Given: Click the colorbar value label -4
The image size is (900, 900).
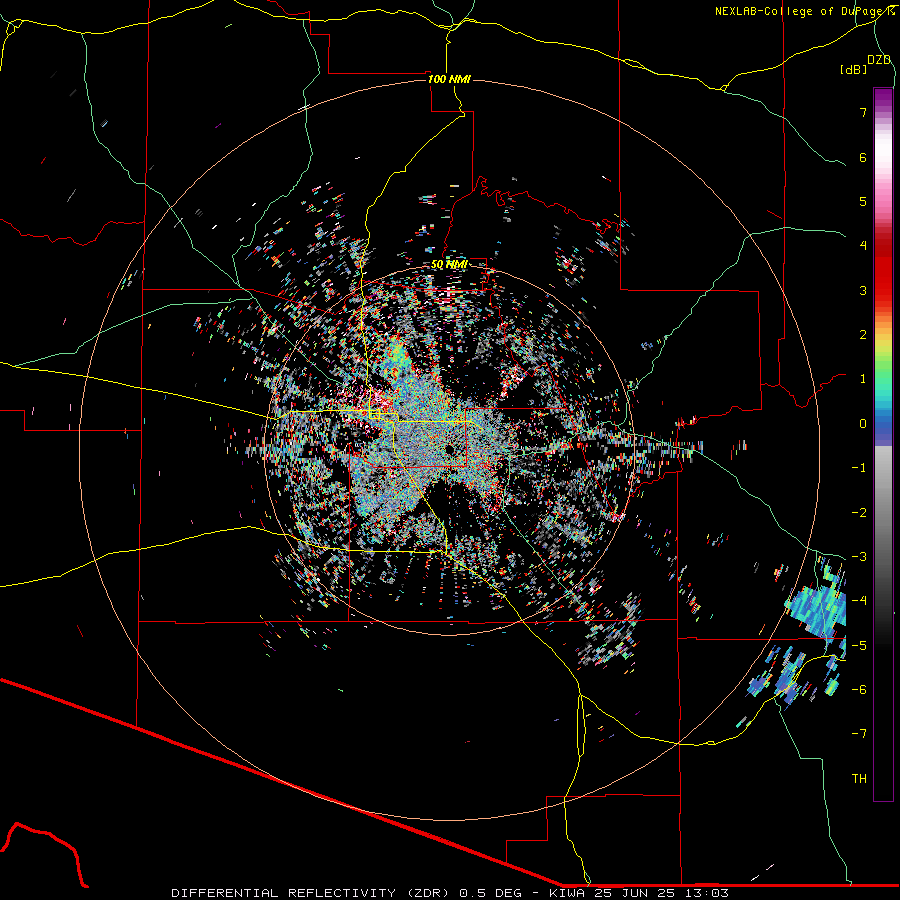Looking at the screenshot, I should coord(859,601).
